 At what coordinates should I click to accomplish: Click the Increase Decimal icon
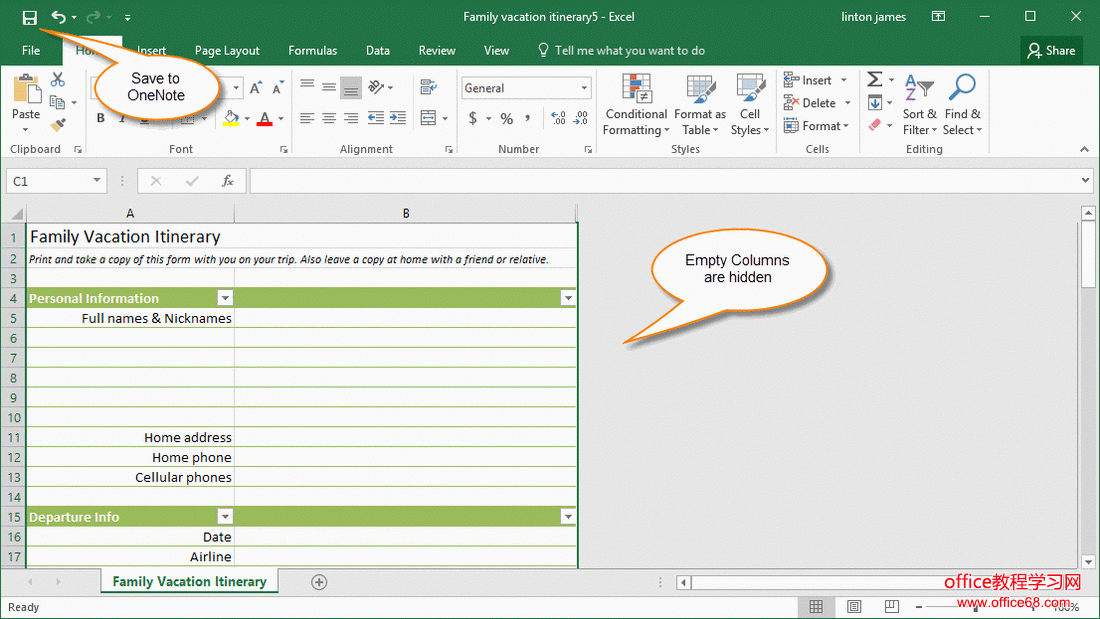pos(558,119)
